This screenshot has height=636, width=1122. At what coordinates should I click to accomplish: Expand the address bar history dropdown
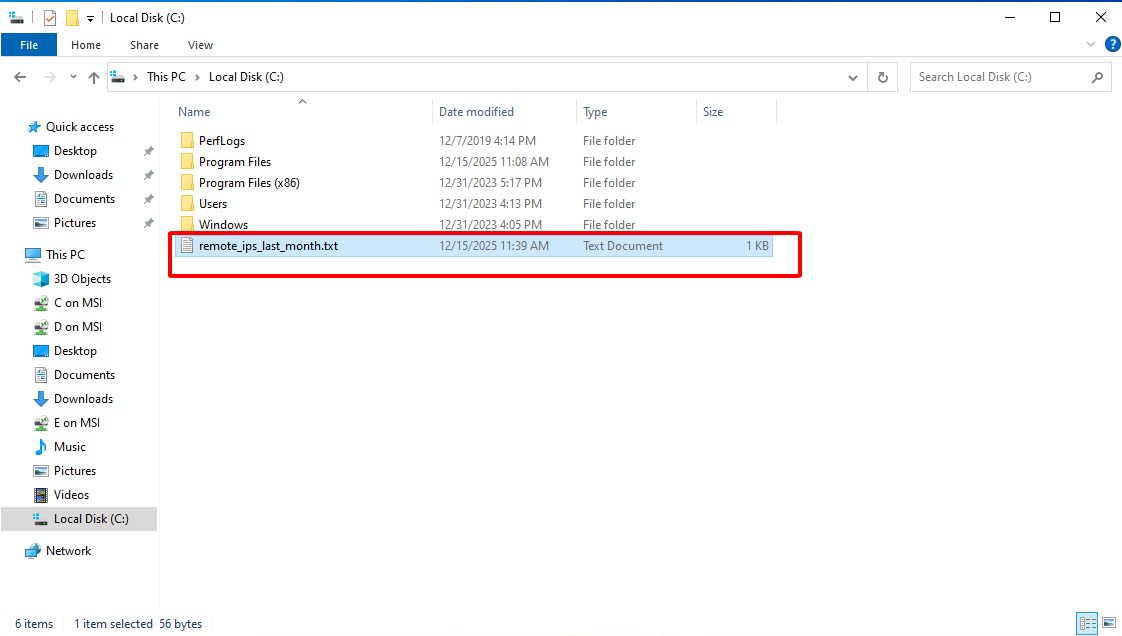point(852,77)
